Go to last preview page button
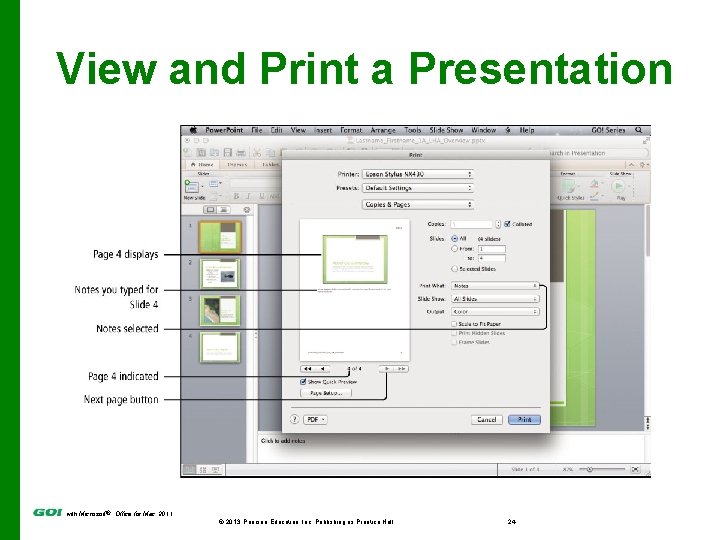This screenshot has height=540, width=720. click(x=401, y=369)
